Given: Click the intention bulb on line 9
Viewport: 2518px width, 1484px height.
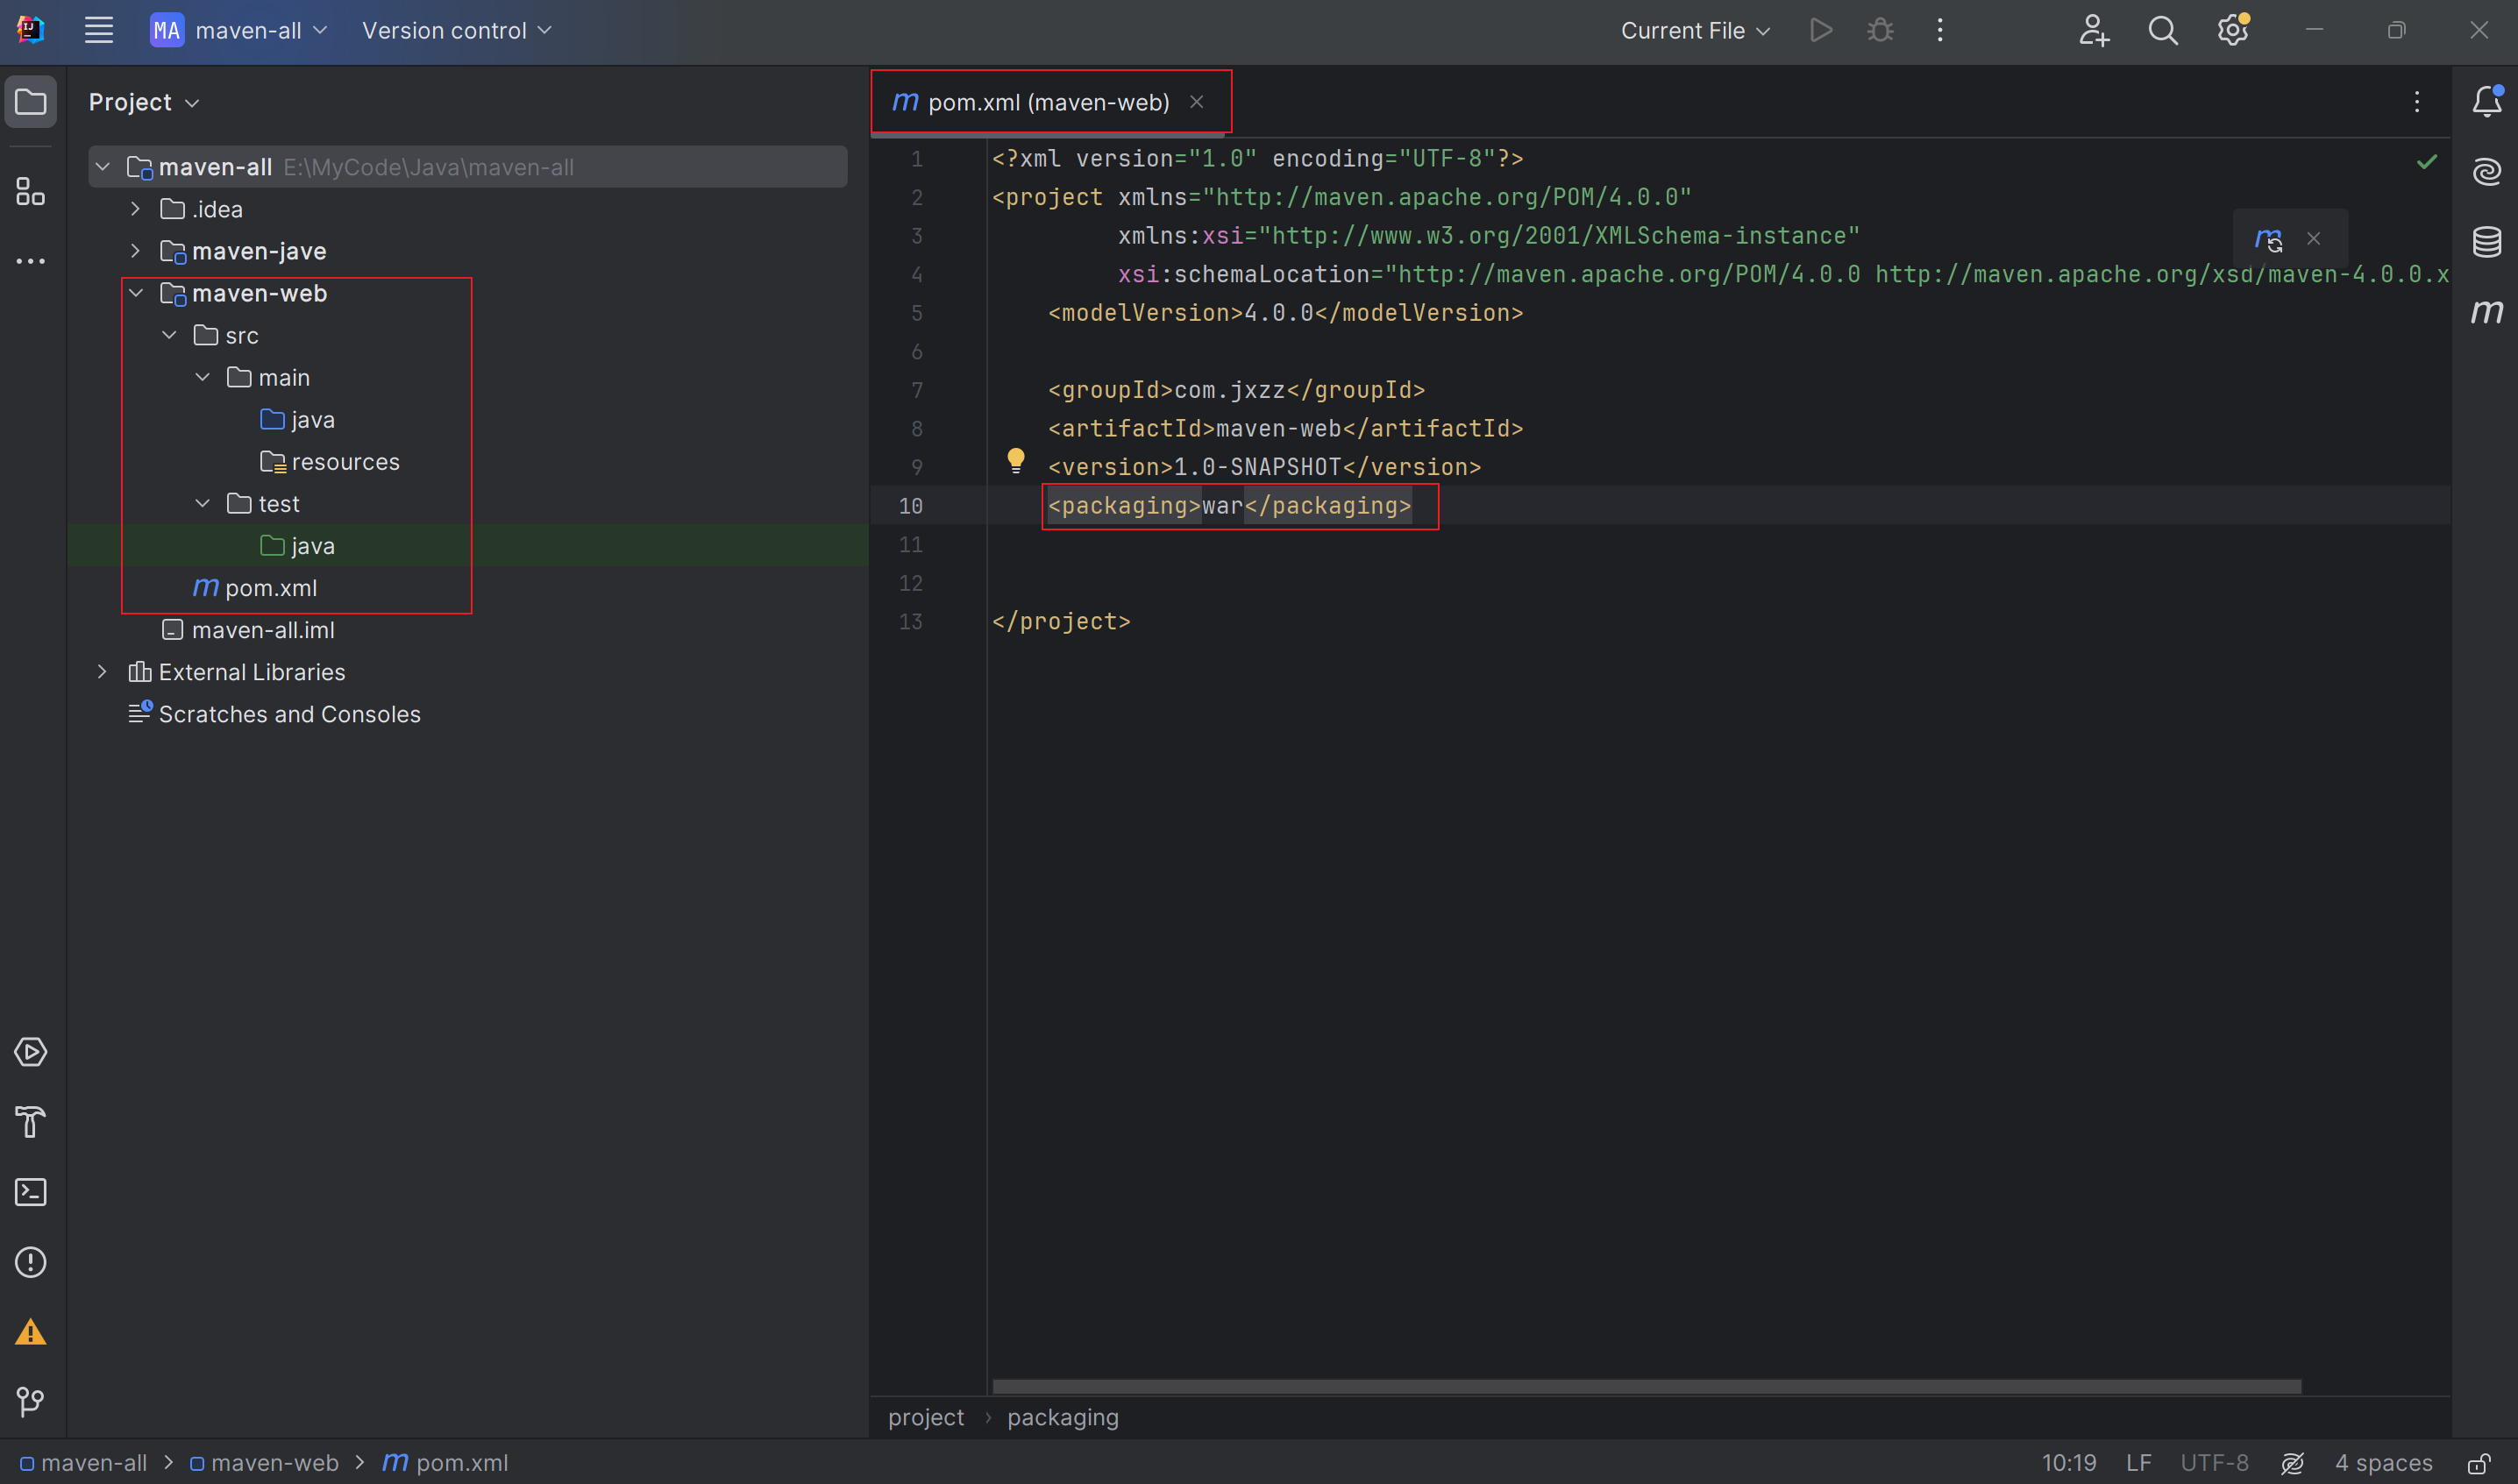Looking at the screenshot, I should [1017, 460].
